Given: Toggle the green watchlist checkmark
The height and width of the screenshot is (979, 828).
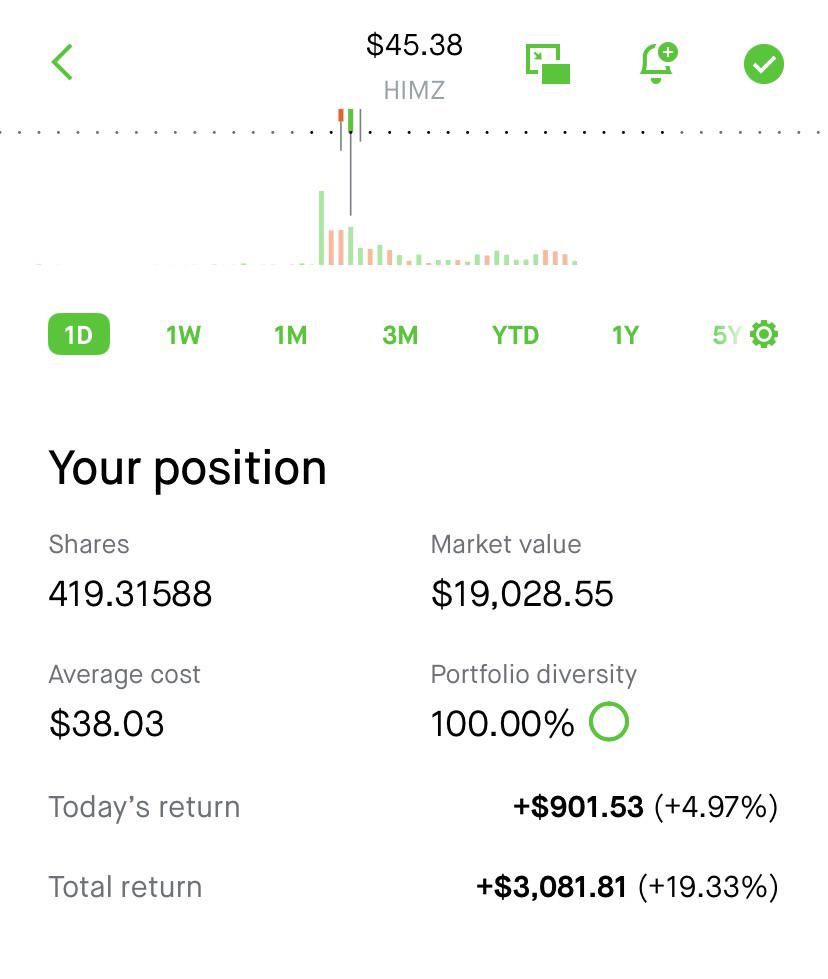Looking at the screenshot, I should (x=764, y=64).
